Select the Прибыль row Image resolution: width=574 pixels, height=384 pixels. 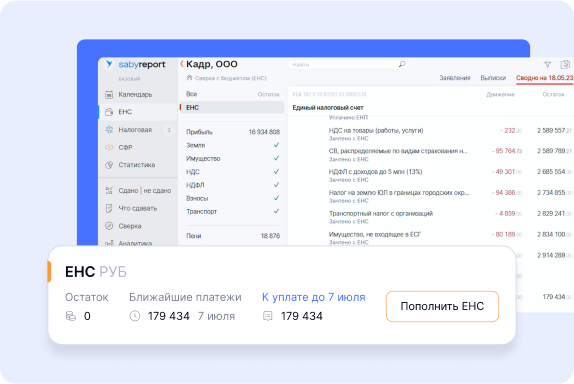232,132
